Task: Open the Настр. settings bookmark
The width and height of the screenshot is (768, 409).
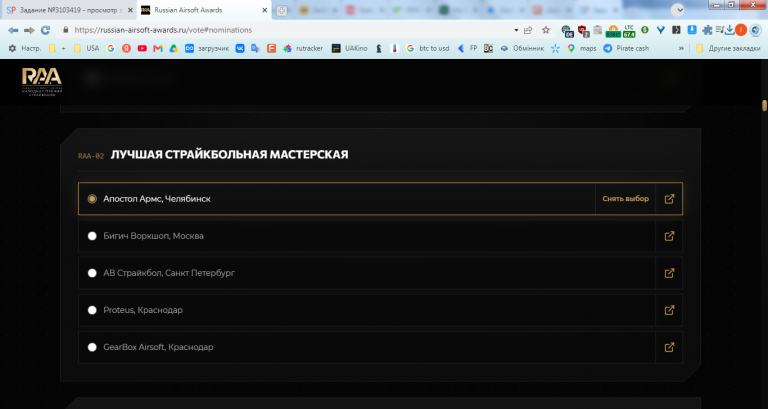Action: click(x=24, y=48)
